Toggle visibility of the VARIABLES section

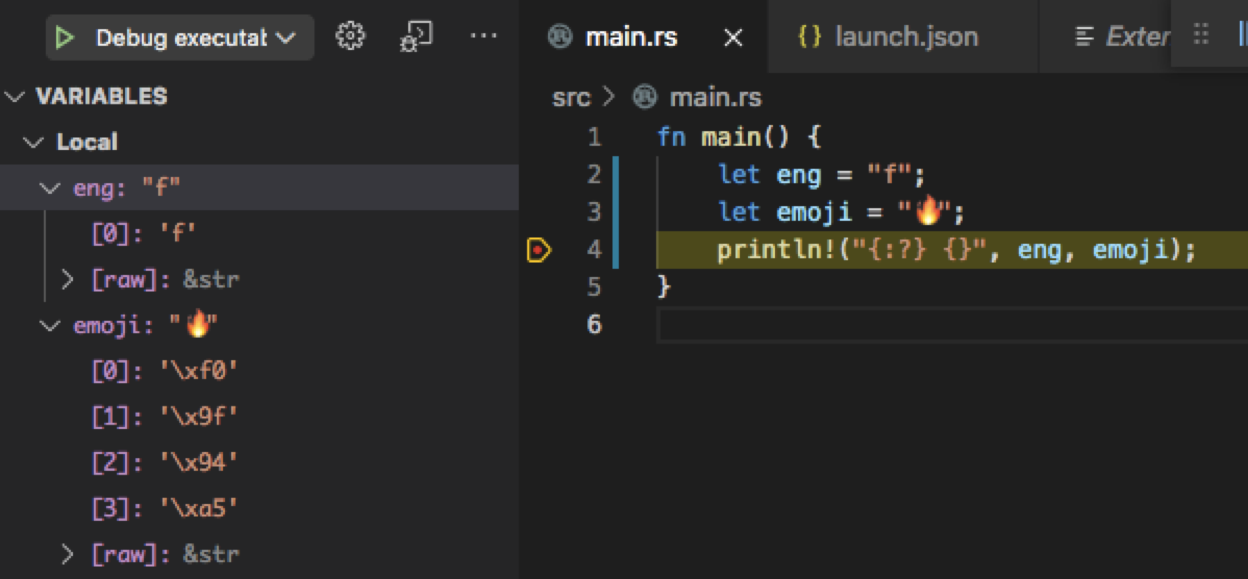click(14, 96)
